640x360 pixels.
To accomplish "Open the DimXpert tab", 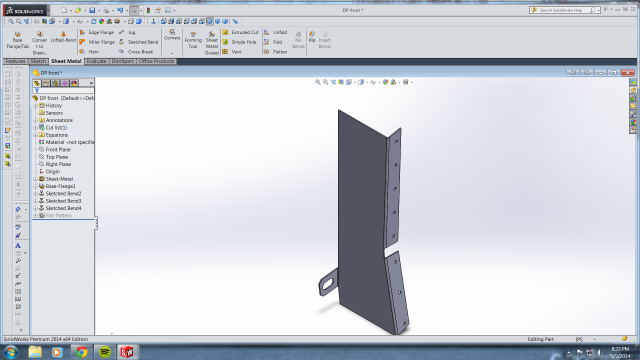I will tap(122, 61).
